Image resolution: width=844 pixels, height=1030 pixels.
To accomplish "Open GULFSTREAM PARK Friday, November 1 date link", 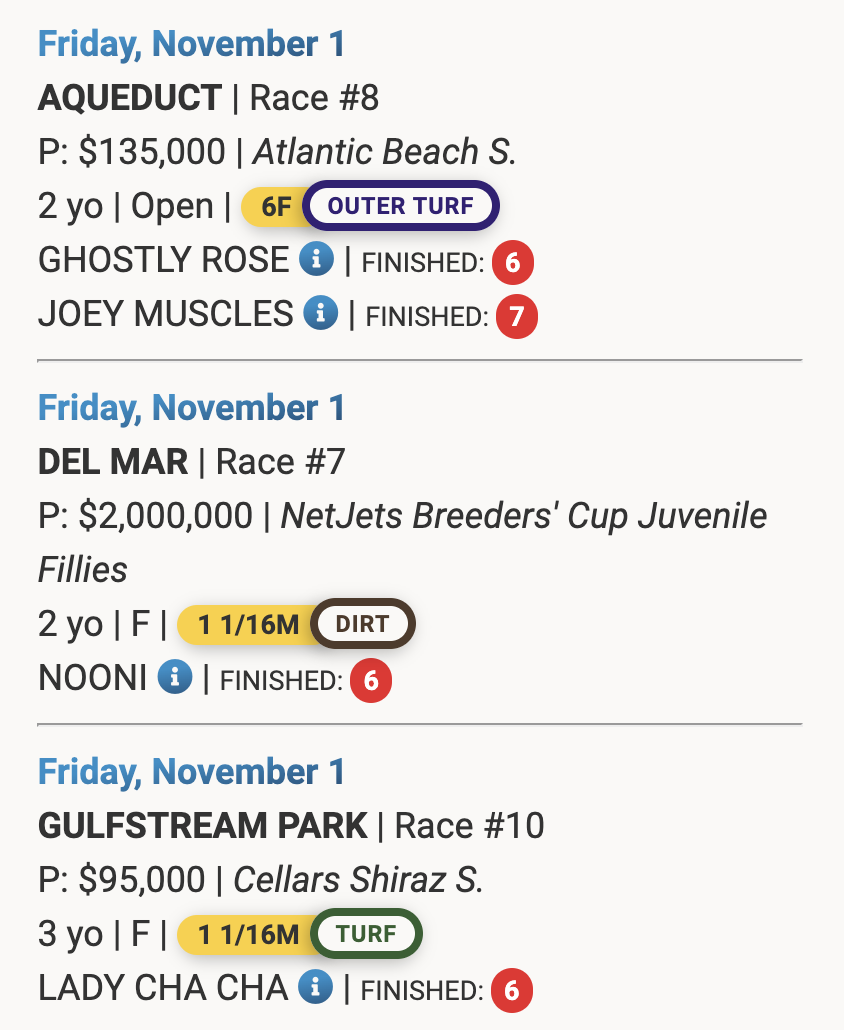I will point(191,772).
